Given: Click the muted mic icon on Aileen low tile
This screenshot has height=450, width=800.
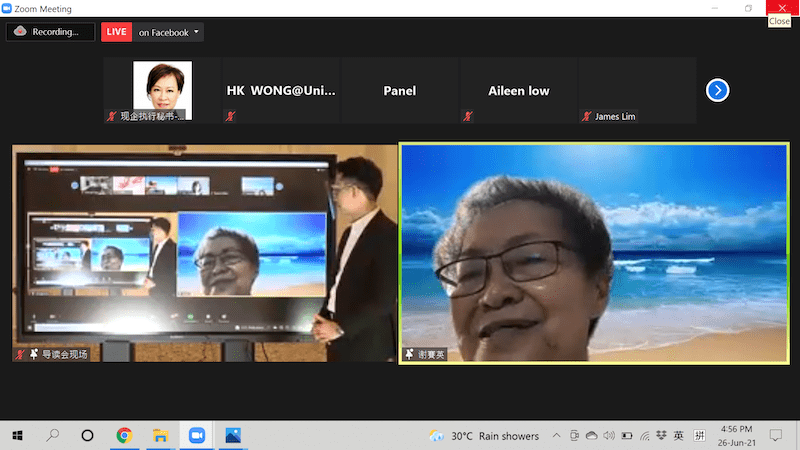Looking at the screenshot, I should (x=467, y=116).
